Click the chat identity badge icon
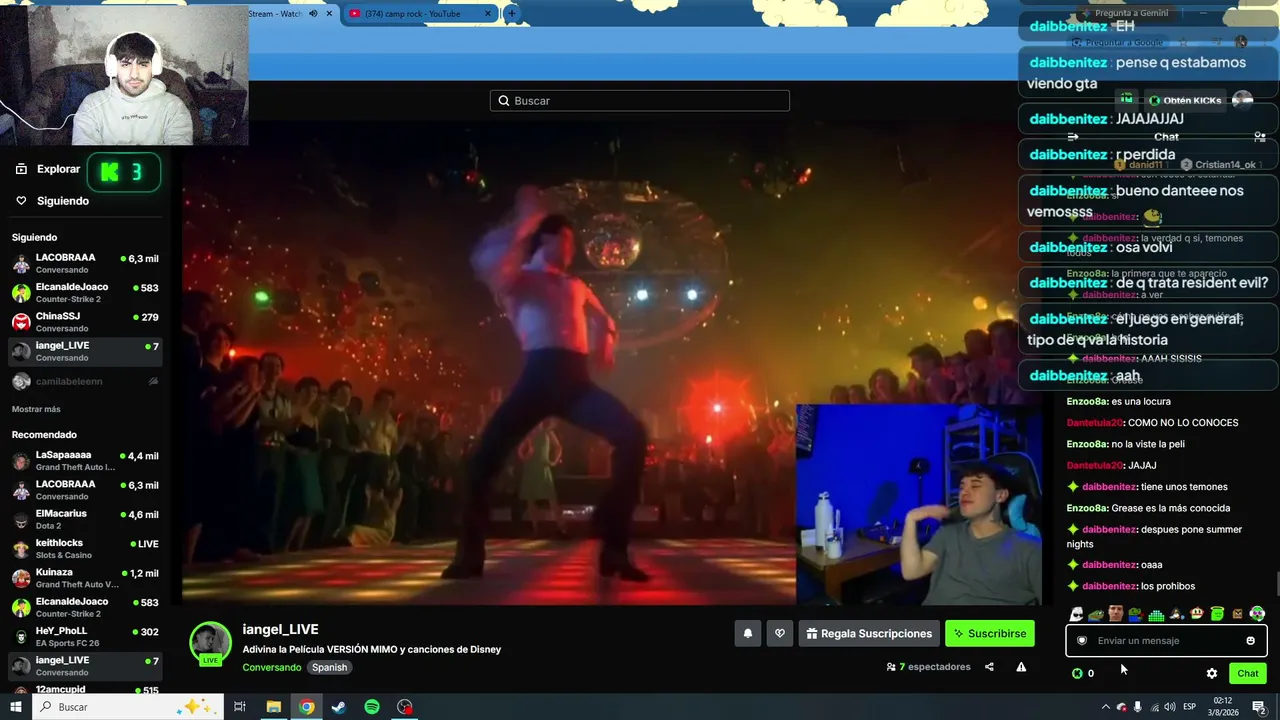The image size is (1280, 720). 1082,641
